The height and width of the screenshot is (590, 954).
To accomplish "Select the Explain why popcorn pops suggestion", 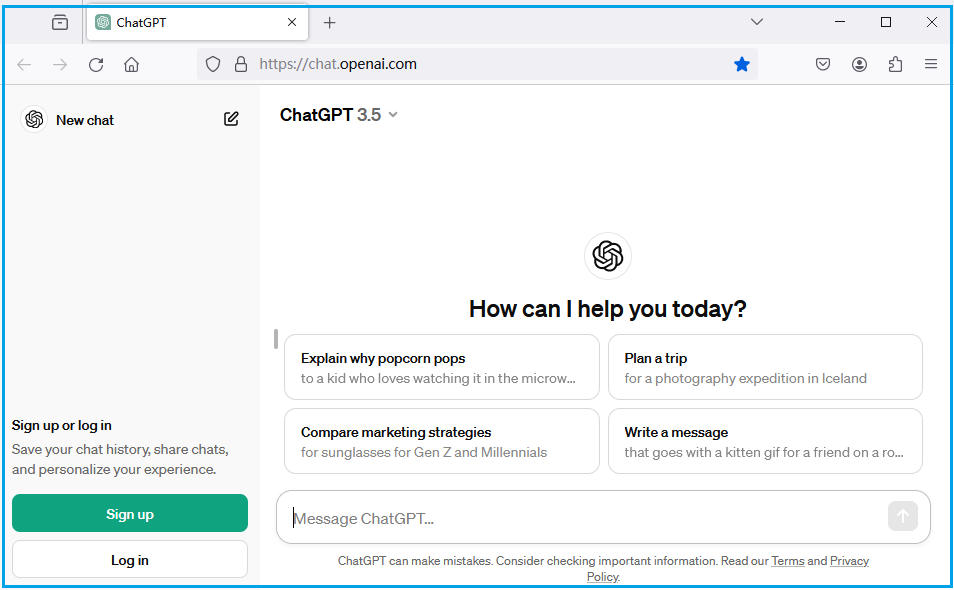I will coord(442,367).
